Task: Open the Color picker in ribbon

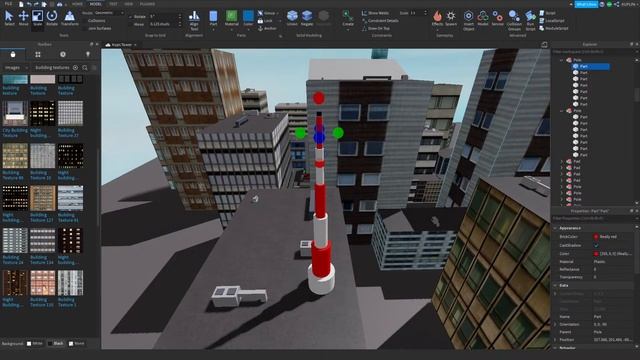Action: tap(248, 19)
